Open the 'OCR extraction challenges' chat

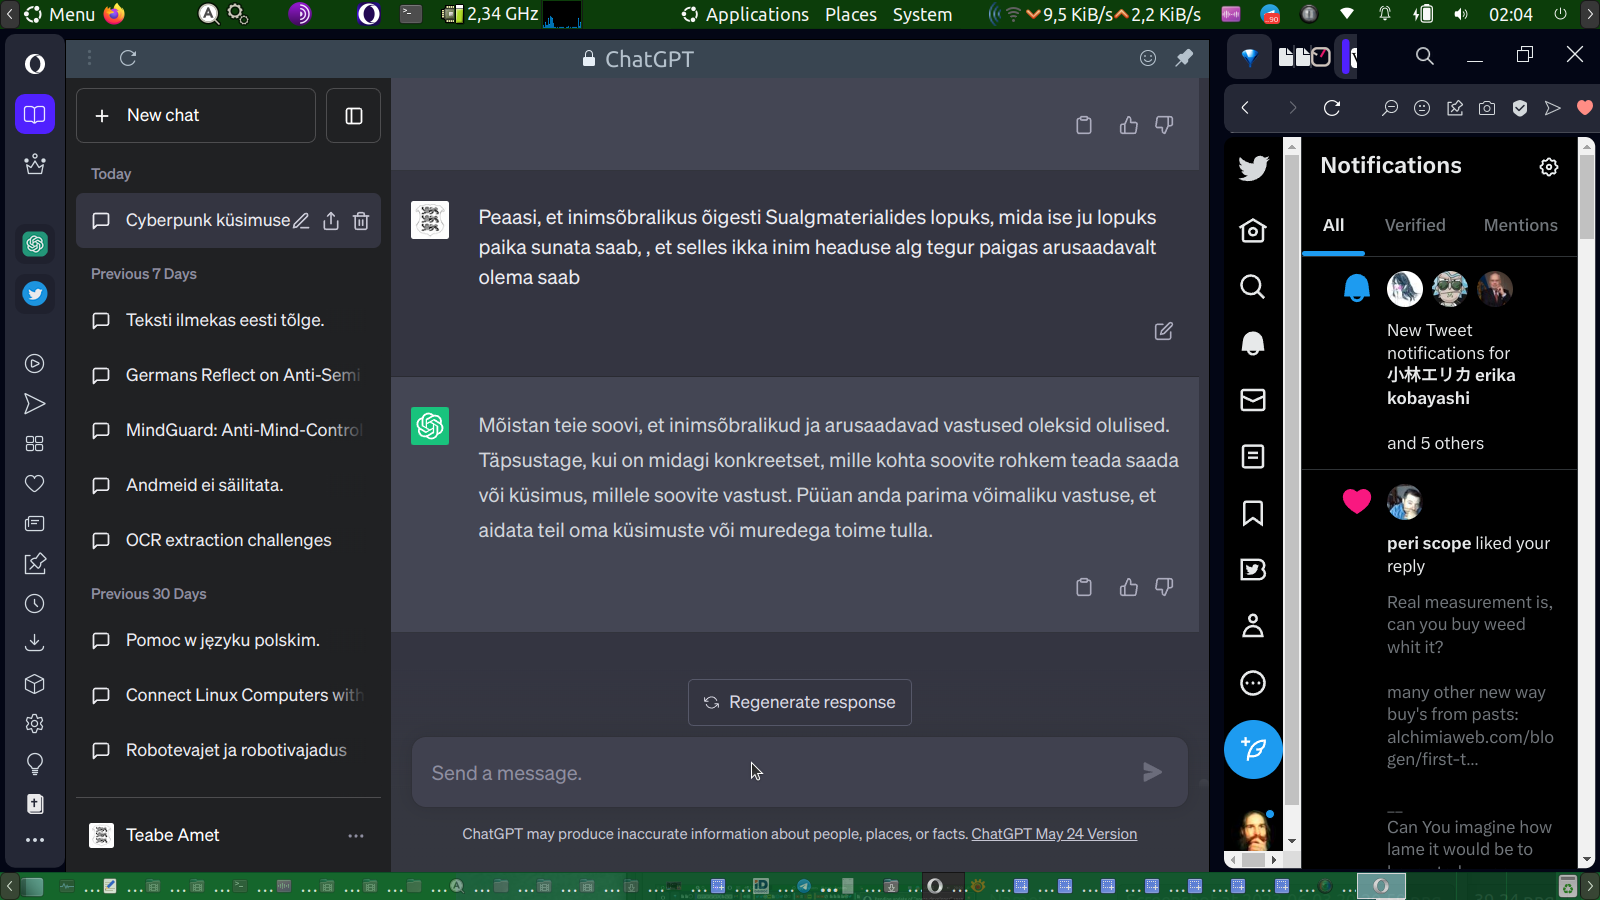228,541
